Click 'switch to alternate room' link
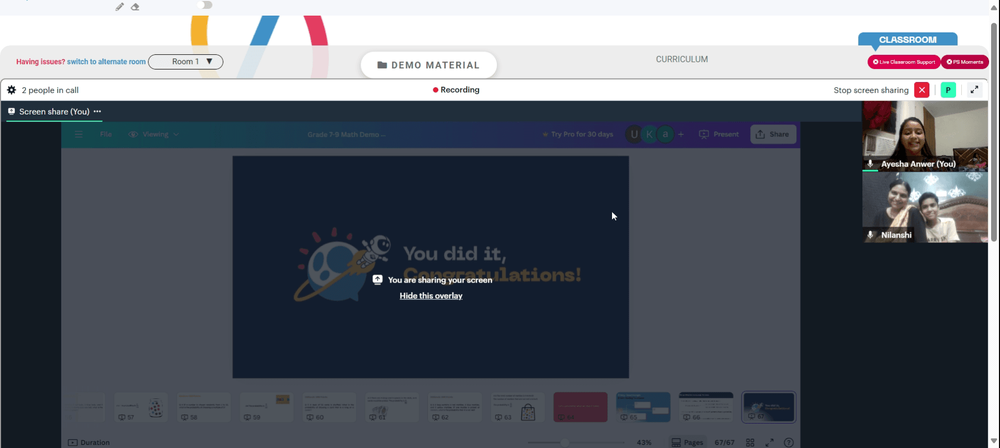Screen dimensions: 1000x448 pyautogui.click(x=107, y=62)
